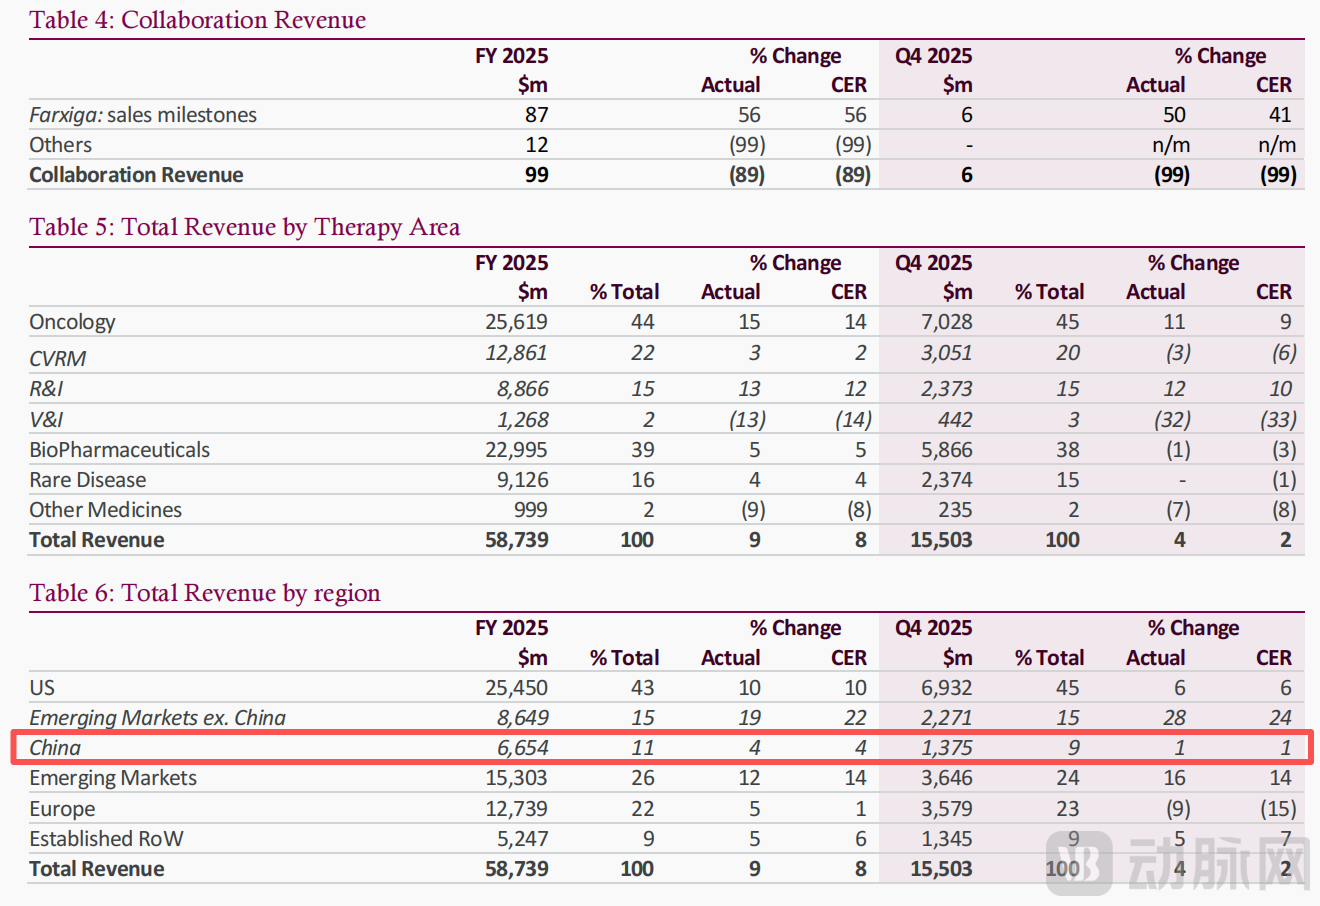
Task: Click the US row label
Action: pyautogui.click(x=42, y=688)
